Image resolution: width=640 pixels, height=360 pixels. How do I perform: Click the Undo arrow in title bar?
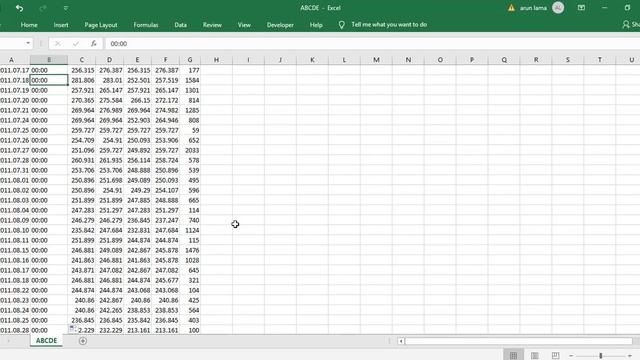19,8
